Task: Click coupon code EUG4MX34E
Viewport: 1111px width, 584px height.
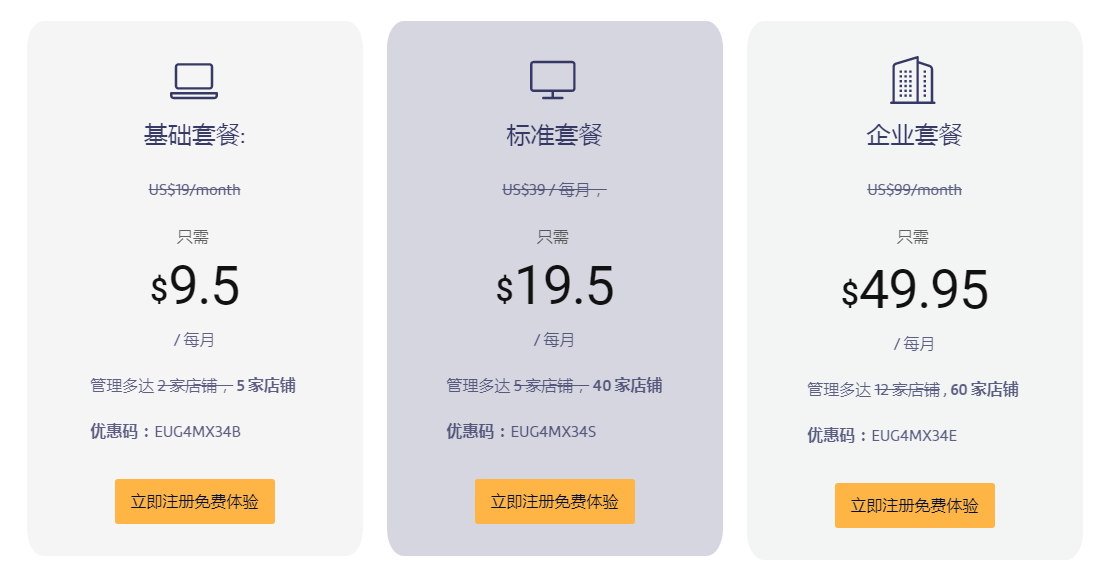Action: 914,435
